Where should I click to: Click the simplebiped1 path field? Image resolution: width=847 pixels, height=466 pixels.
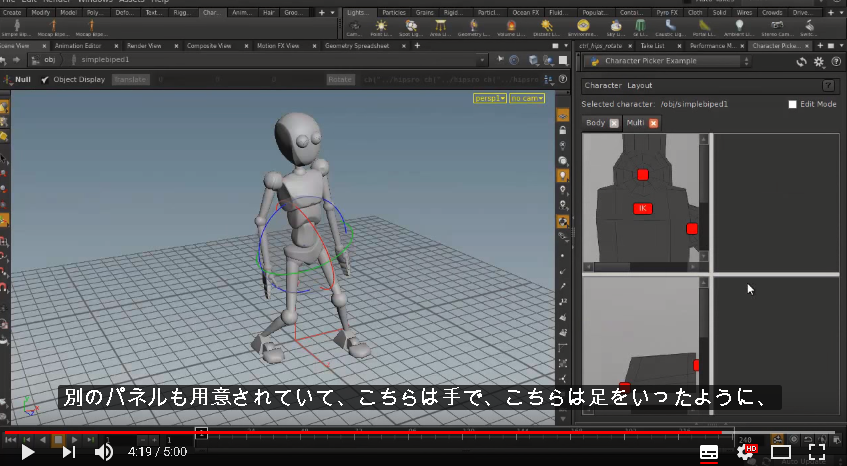point(105,60)
